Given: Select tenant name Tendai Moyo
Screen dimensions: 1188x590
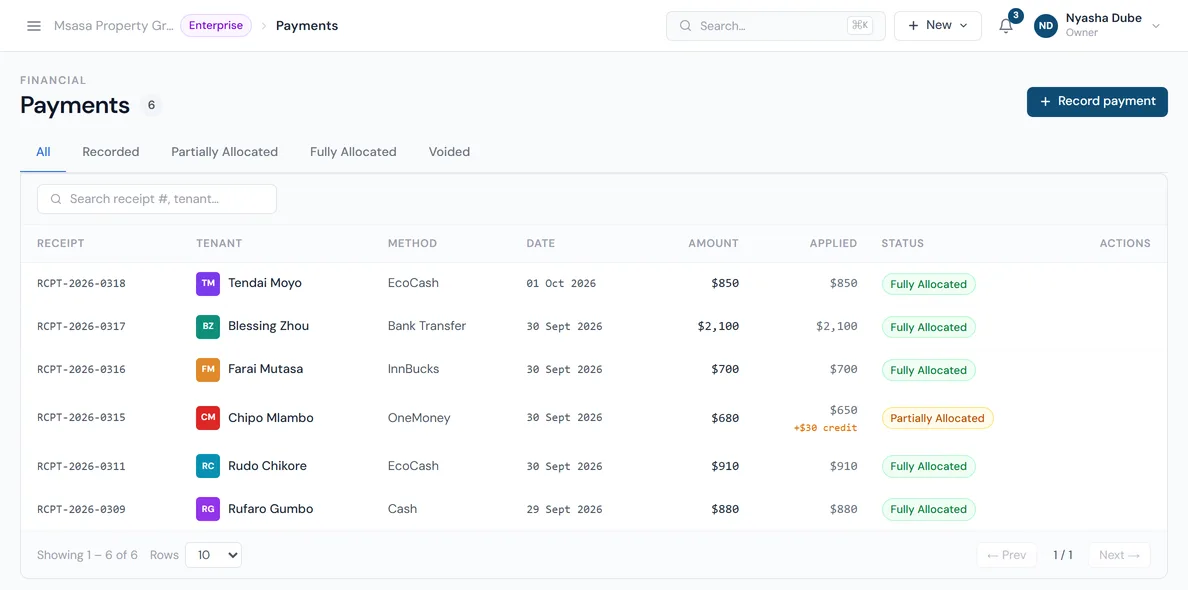Looking at the screenshot, I should pyautogui.click(x=265, y=283).
